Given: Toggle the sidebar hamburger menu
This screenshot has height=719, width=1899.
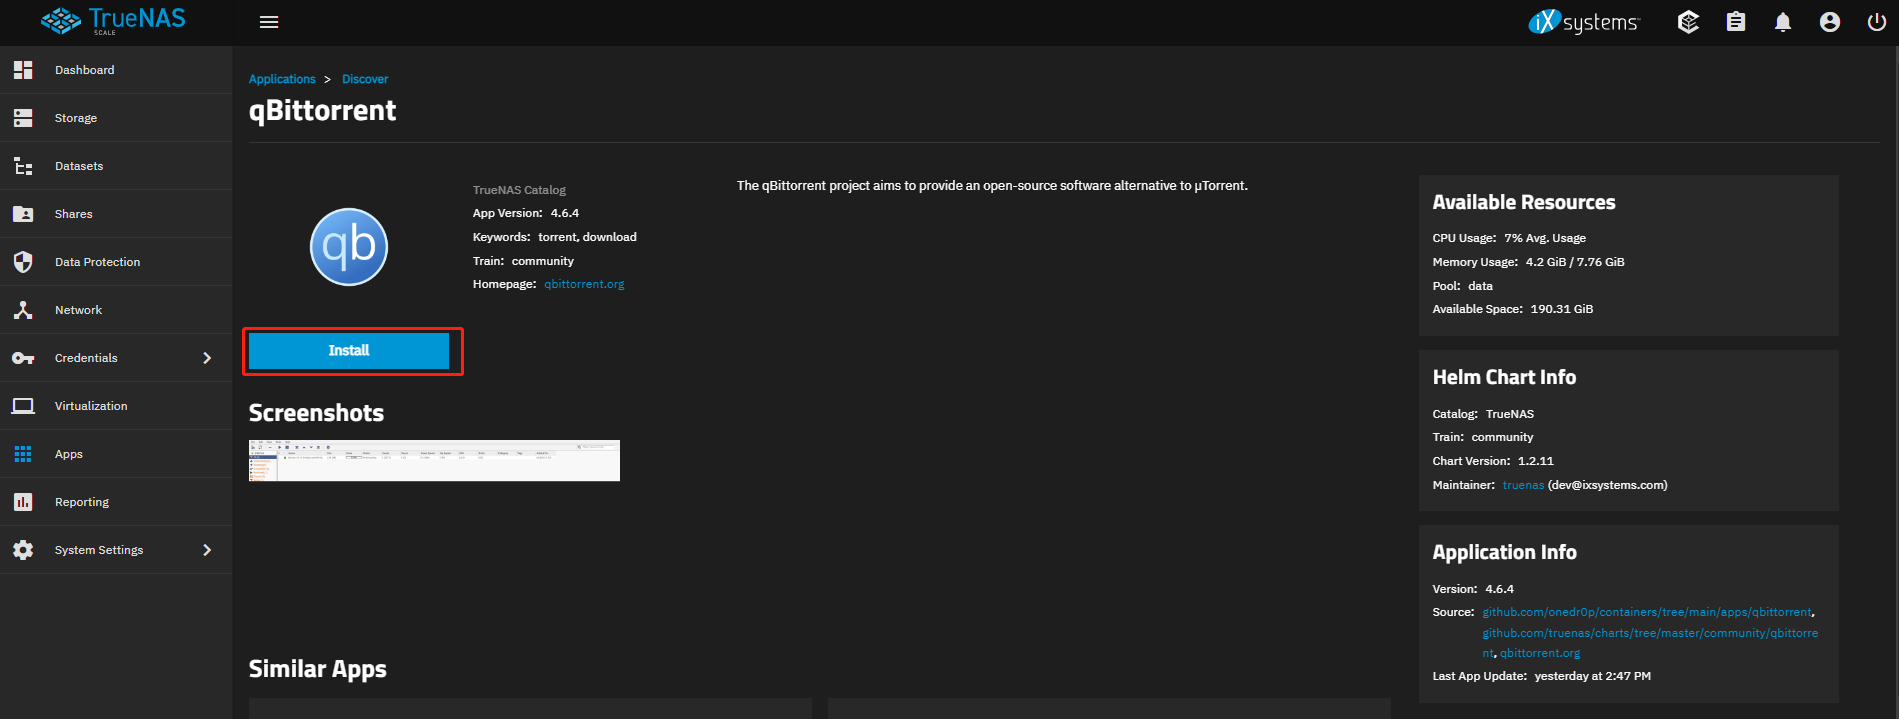Looking at the screenshot, I should point(269,22).
